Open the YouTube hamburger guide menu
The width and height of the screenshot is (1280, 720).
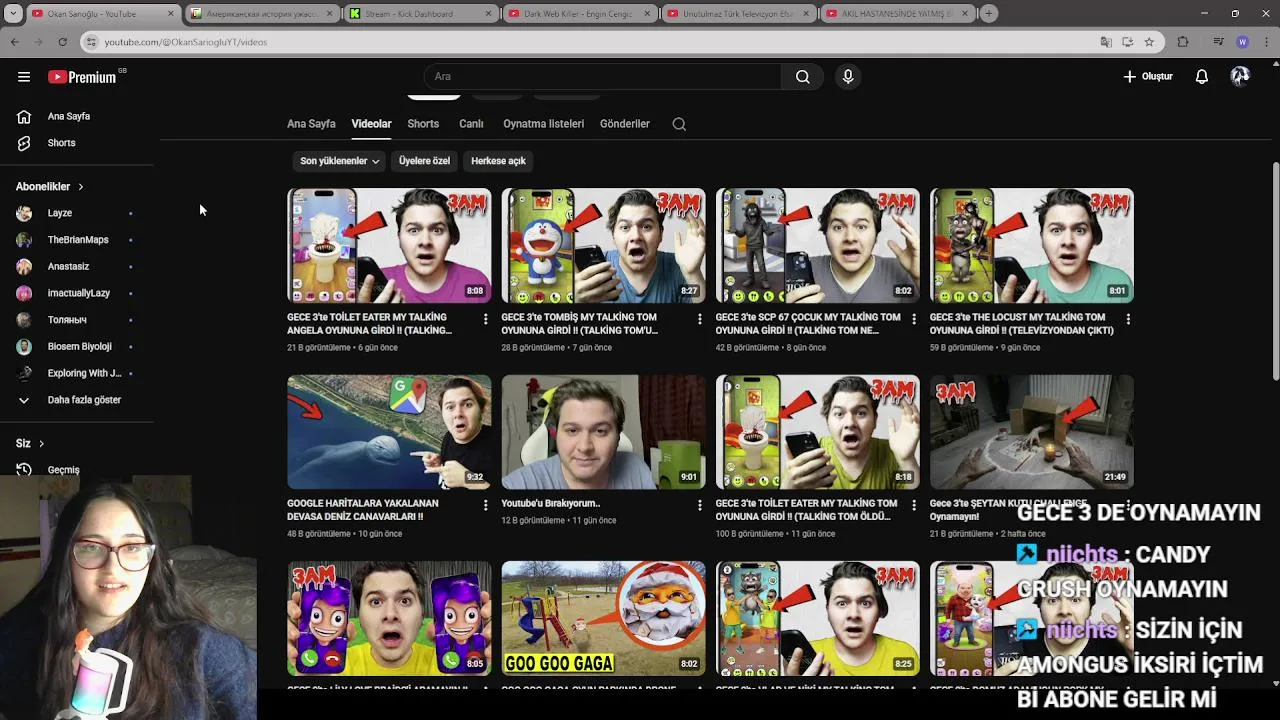pyautogui.click(x=24, y=77)
